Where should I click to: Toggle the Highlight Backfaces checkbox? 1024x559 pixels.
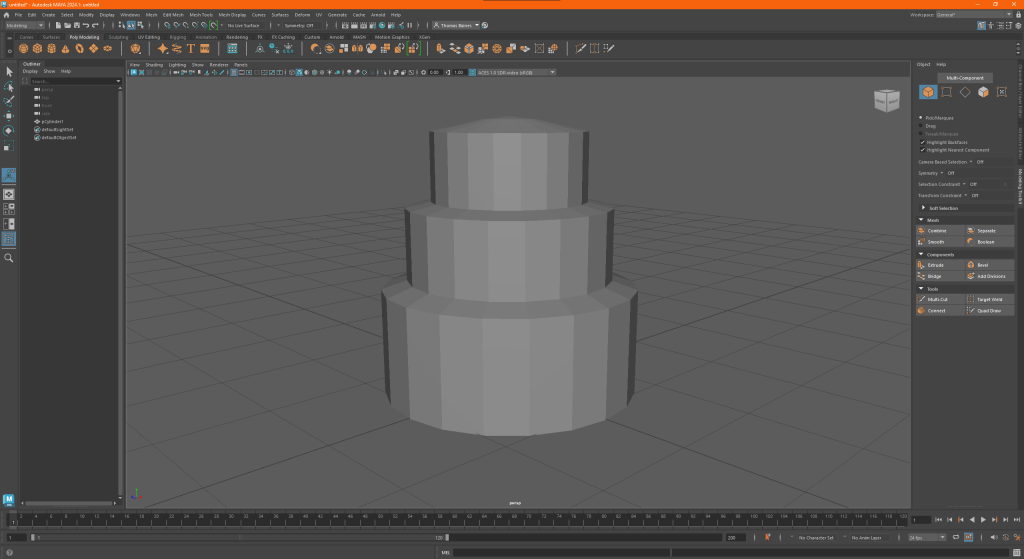922,142
